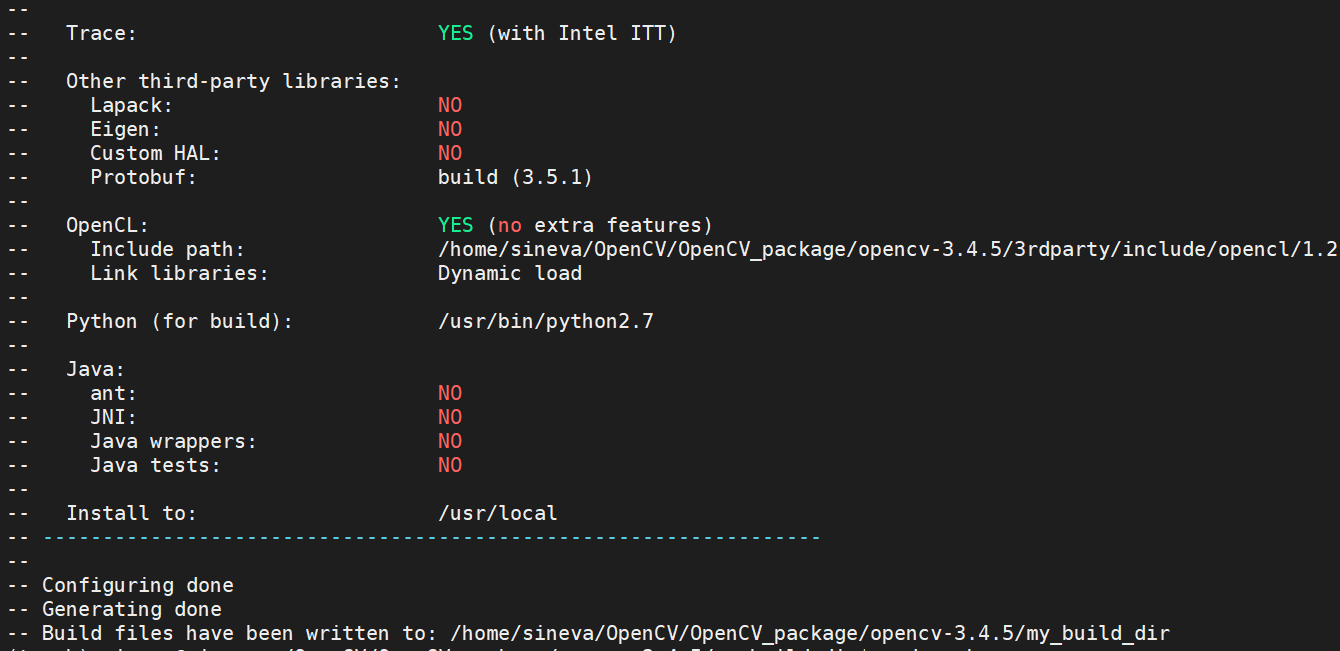Click the red NO beside Eigen

pyautogui.click(x=450, y=129)
